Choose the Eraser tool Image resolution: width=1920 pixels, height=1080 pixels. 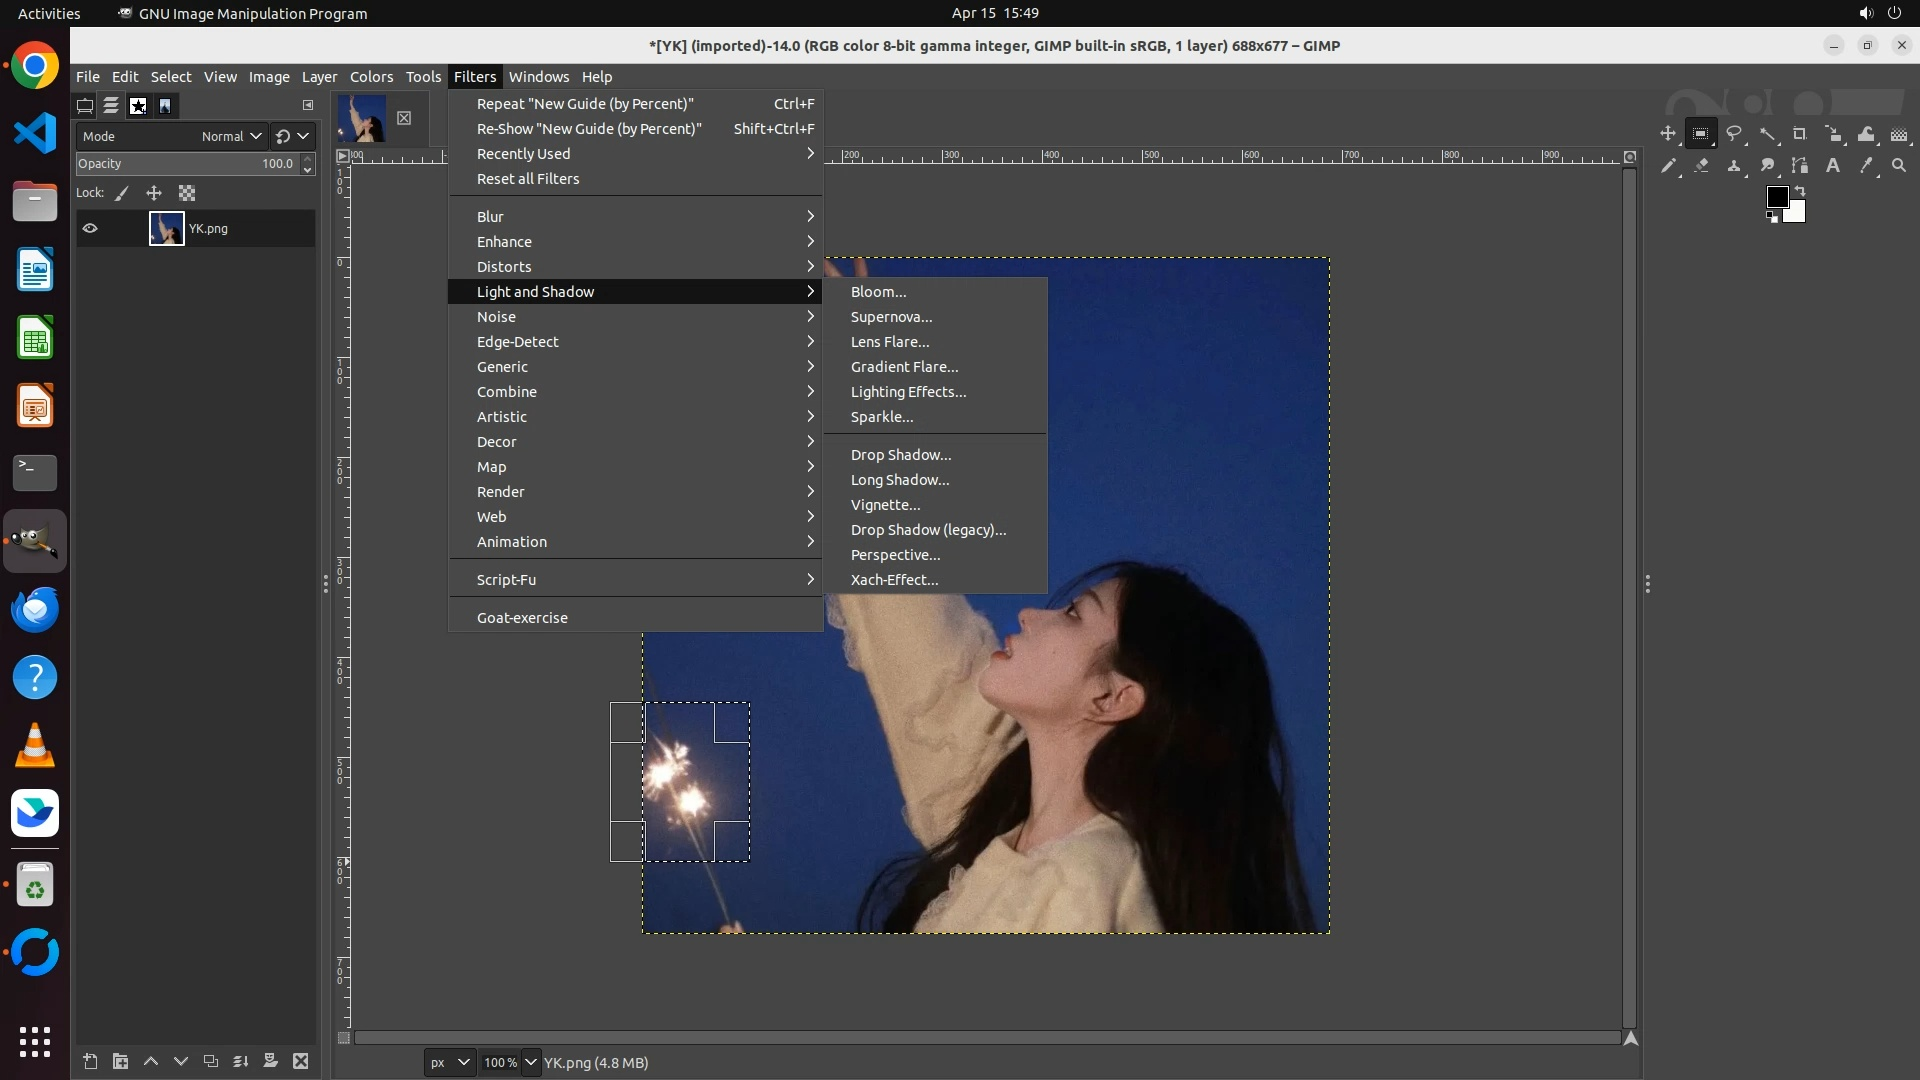tap(1701, 166)
